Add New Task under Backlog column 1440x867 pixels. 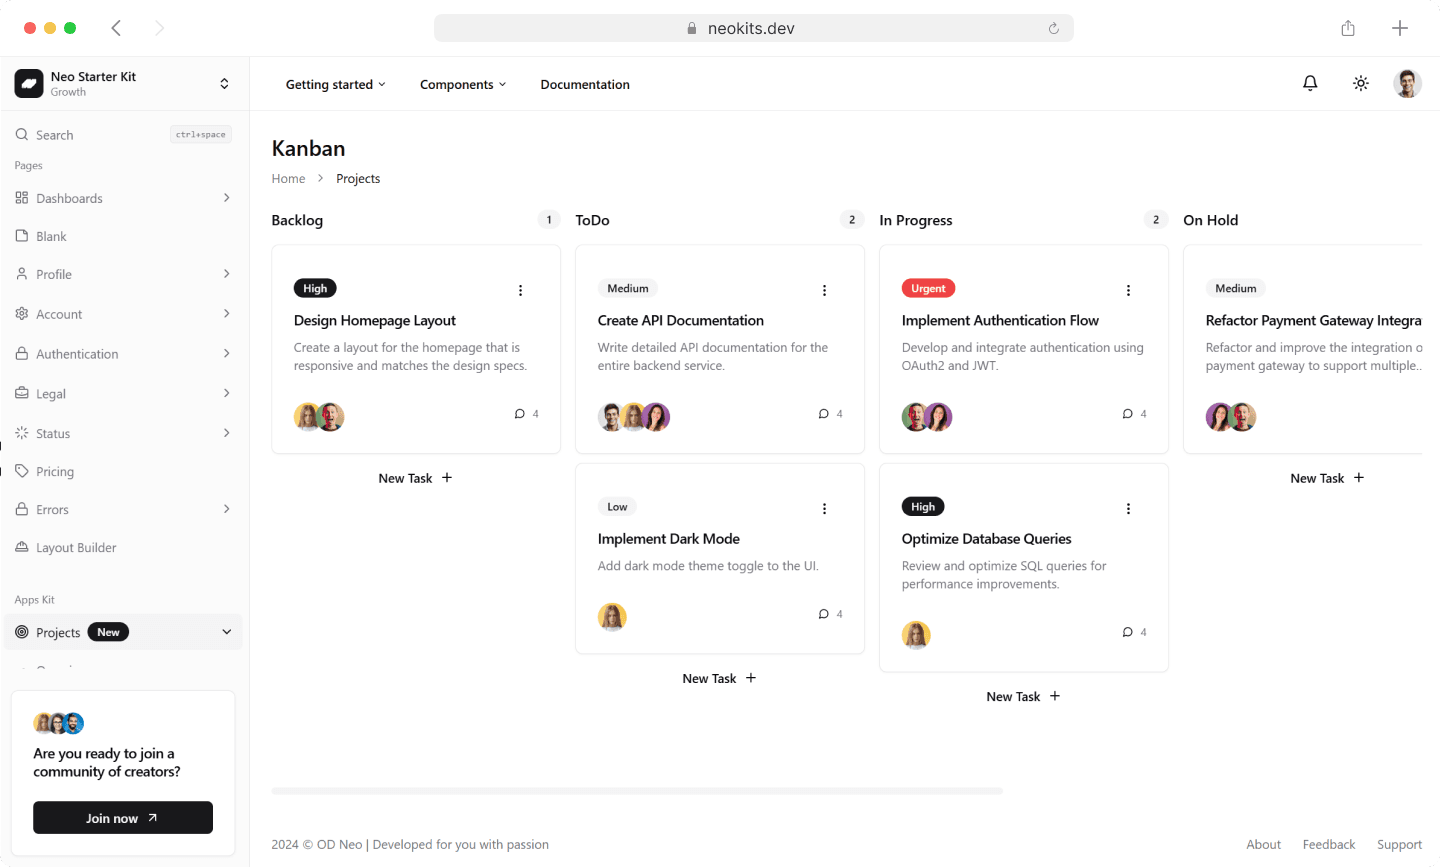pyautogui.click(x=416, y=478)
